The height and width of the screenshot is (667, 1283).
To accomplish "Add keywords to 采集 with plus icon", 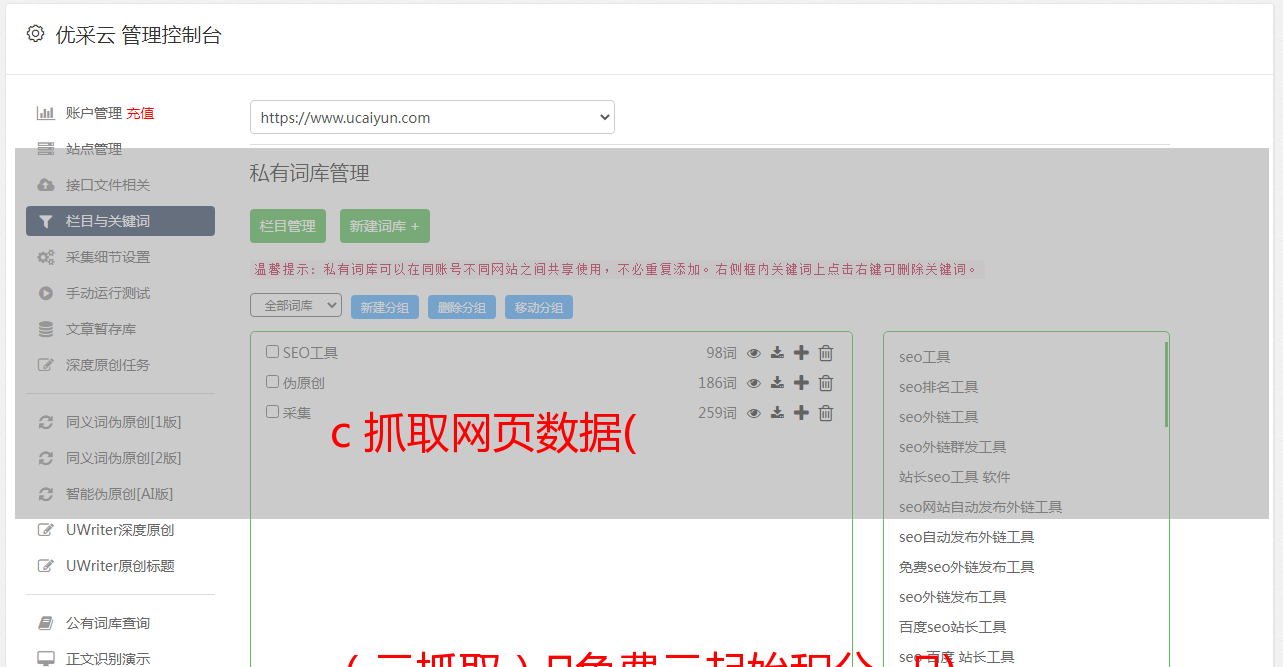I will pyautogui.click(x=801, y=413).
